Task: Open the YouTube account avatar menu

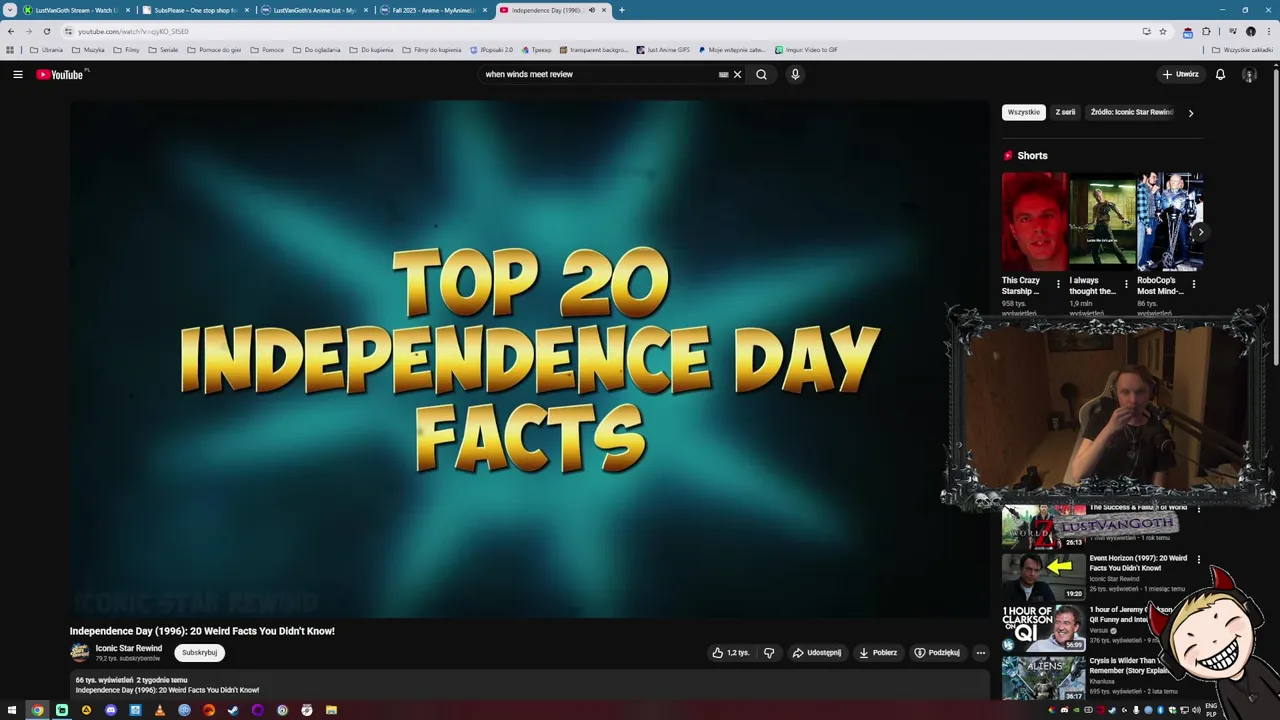Action: pos(1249,74)
